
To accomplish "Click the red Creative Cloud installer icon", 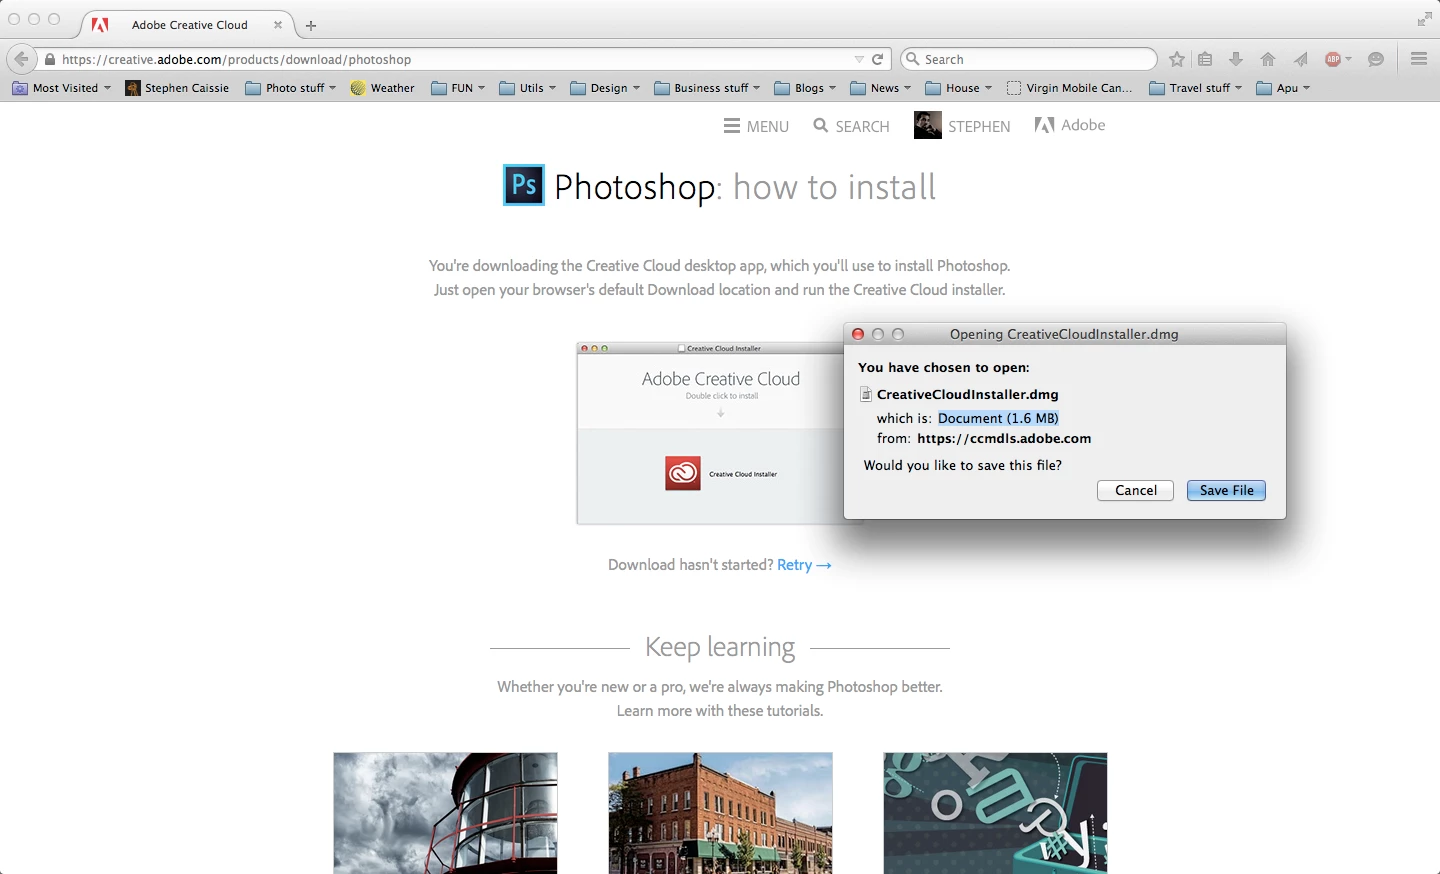I will [x=683, y=473].
